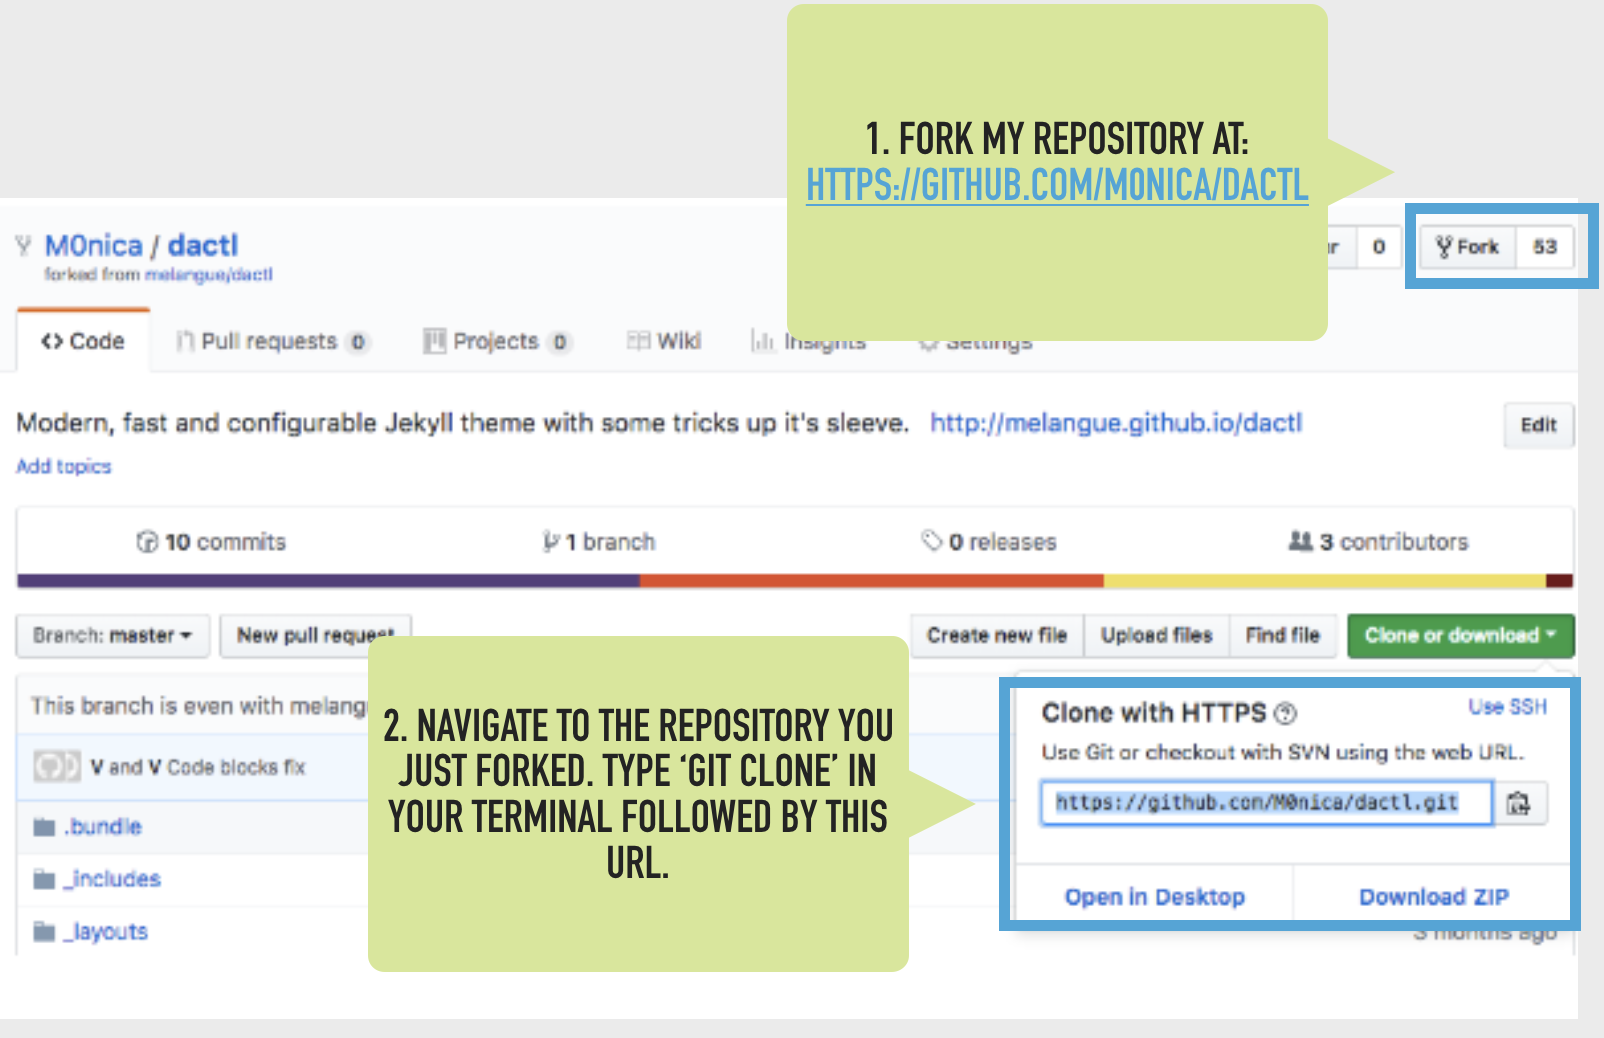
Task: Open the _layouts folder
Action: (x=107, y=932)
